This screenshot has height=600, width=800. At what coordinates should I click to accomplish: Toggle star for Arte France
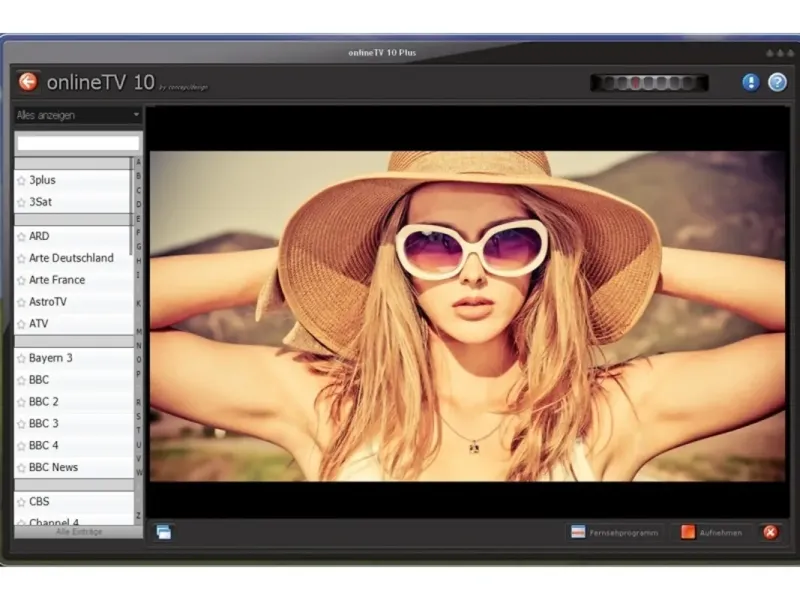point(21,281)
